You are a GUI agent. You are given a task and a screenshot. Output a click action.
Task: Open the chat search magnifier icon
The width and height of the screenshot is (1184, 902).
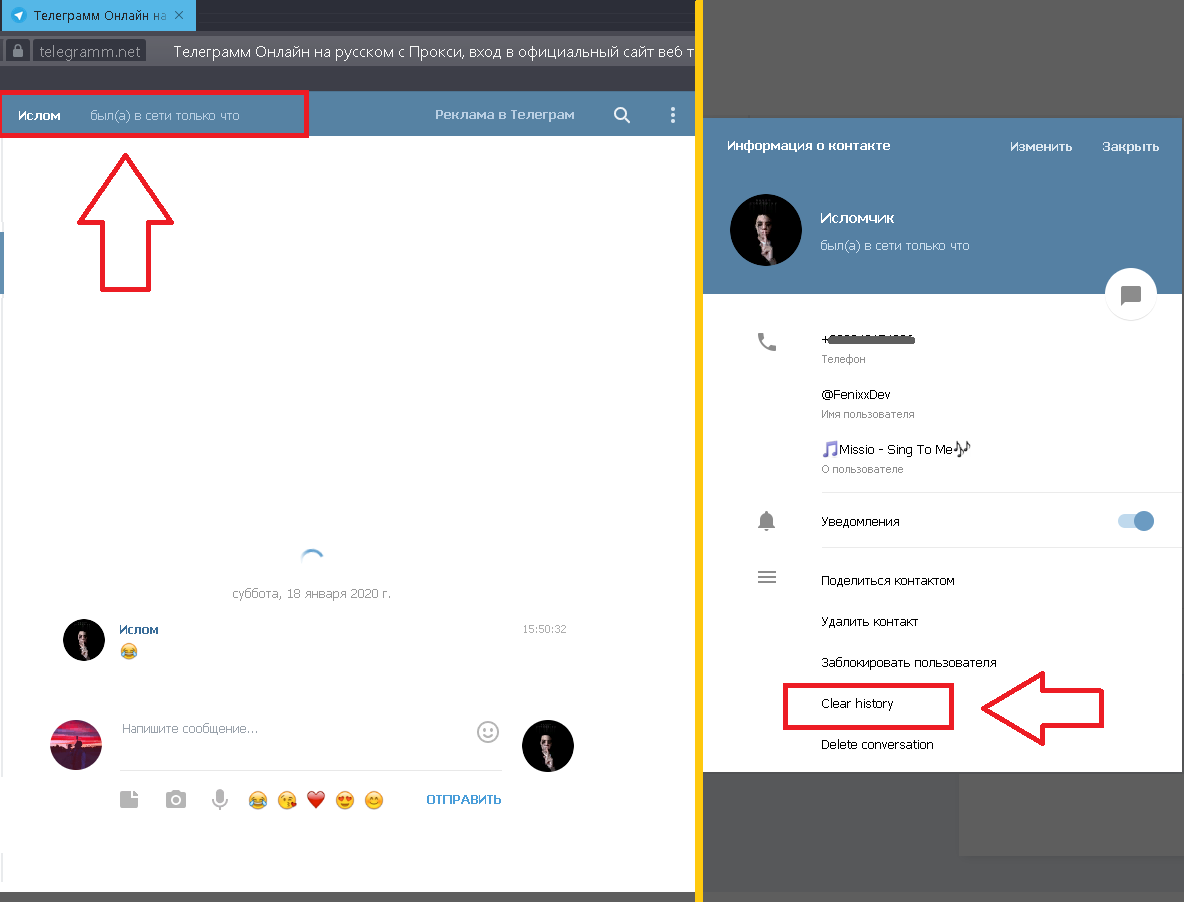click(x=621, y=115)
